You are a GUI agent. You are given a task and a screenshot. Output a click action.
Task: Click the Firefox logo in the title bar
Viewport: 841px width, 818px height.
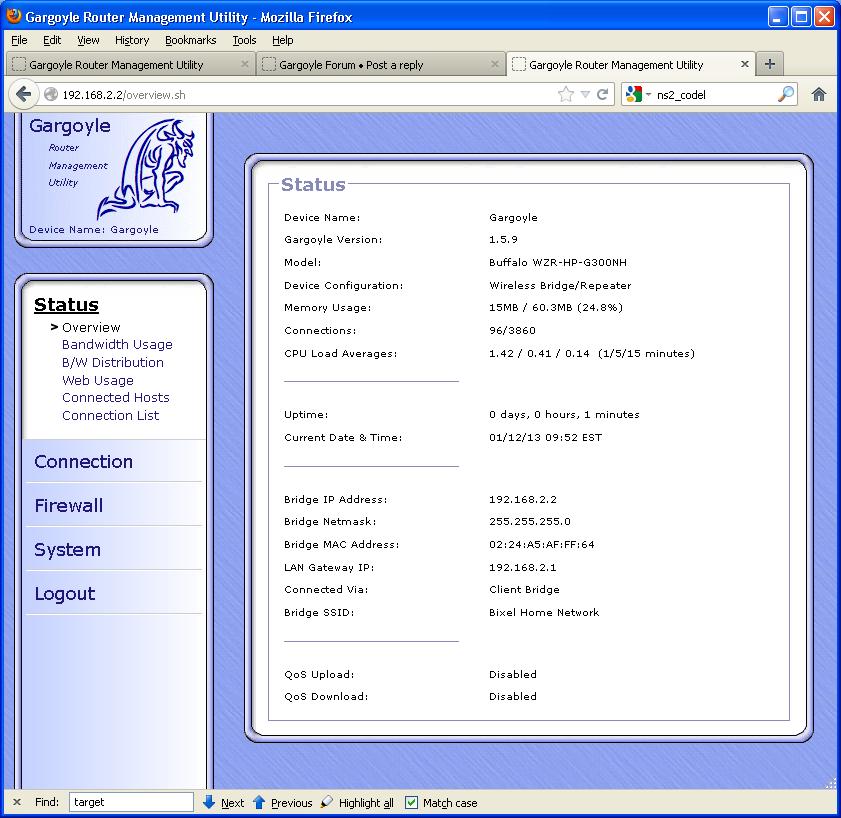13,16
